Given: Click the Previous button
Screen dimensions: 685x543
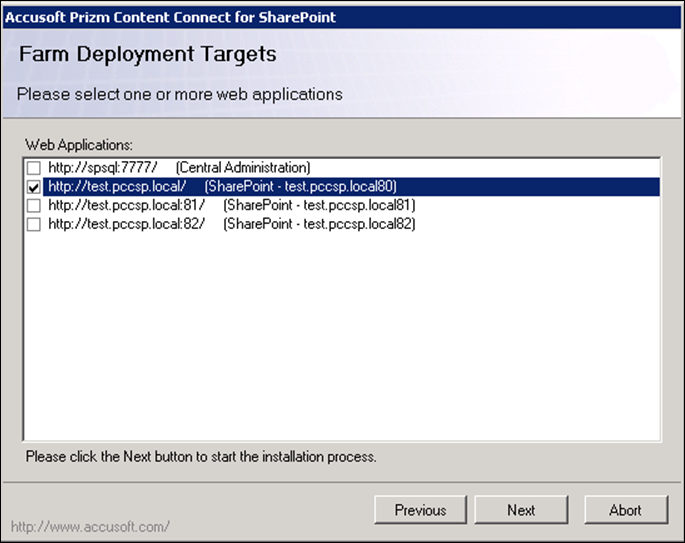Looking at the screenshot, I should 420,510.
